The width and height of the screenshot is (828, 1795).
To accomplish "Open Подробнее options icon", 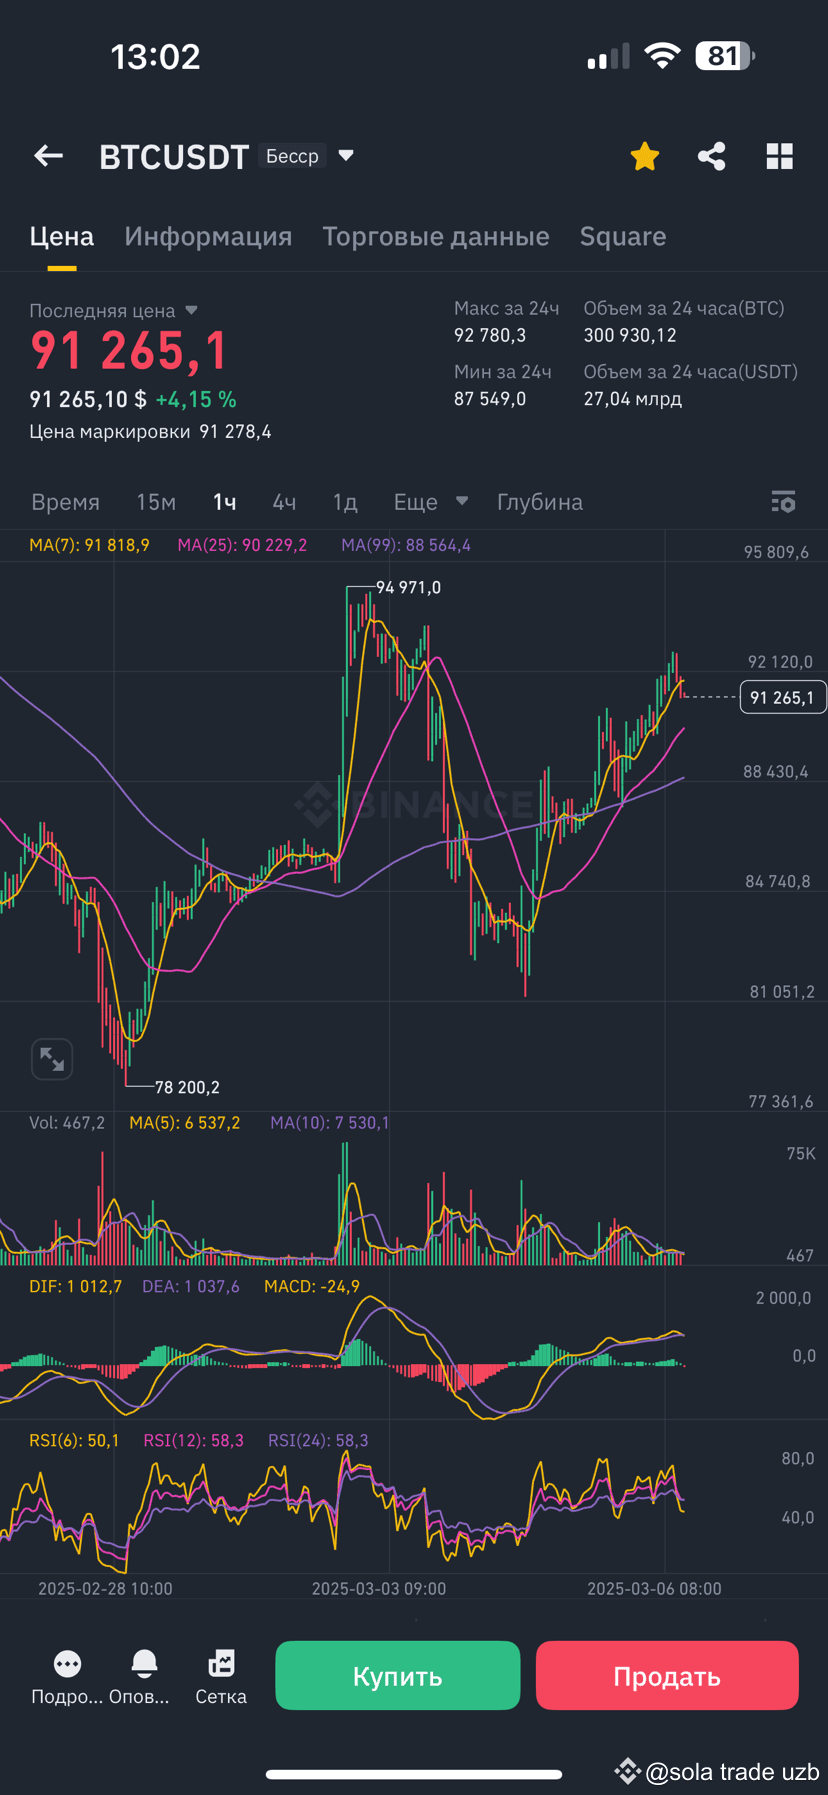I will point(66,1663).
